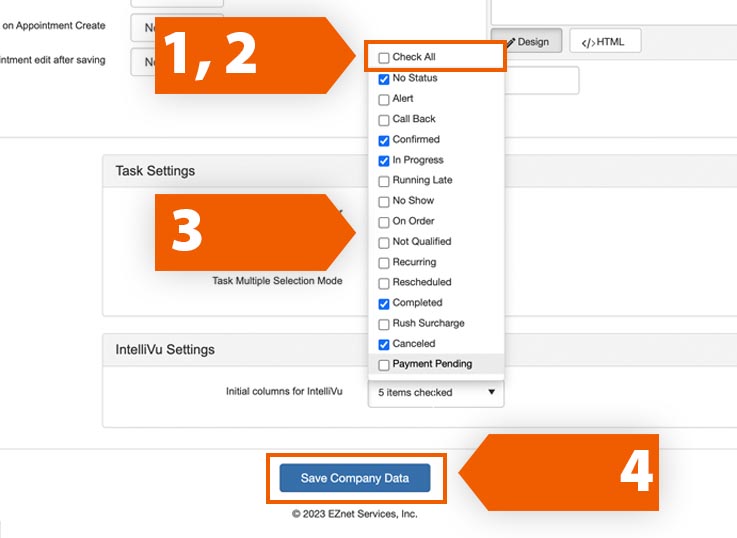Uncheck the Canceled checkbox
The height and width of the screenshot is (538, 737).
[x=384, y=344]
